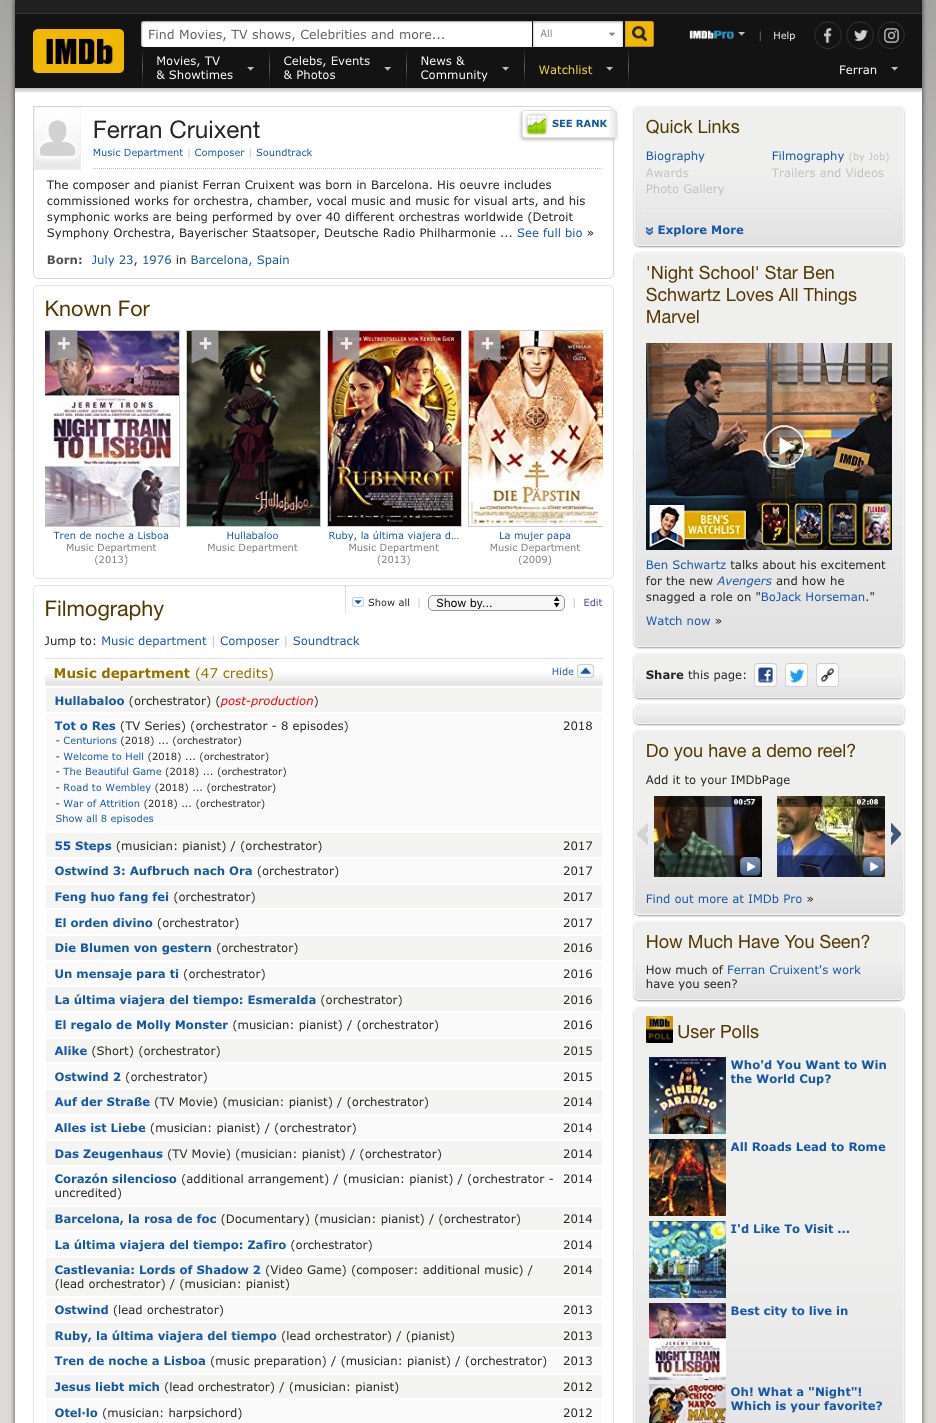This screenshot has height=1423, width=936.
Task: Click the Help link
Action: pos(784,36)
